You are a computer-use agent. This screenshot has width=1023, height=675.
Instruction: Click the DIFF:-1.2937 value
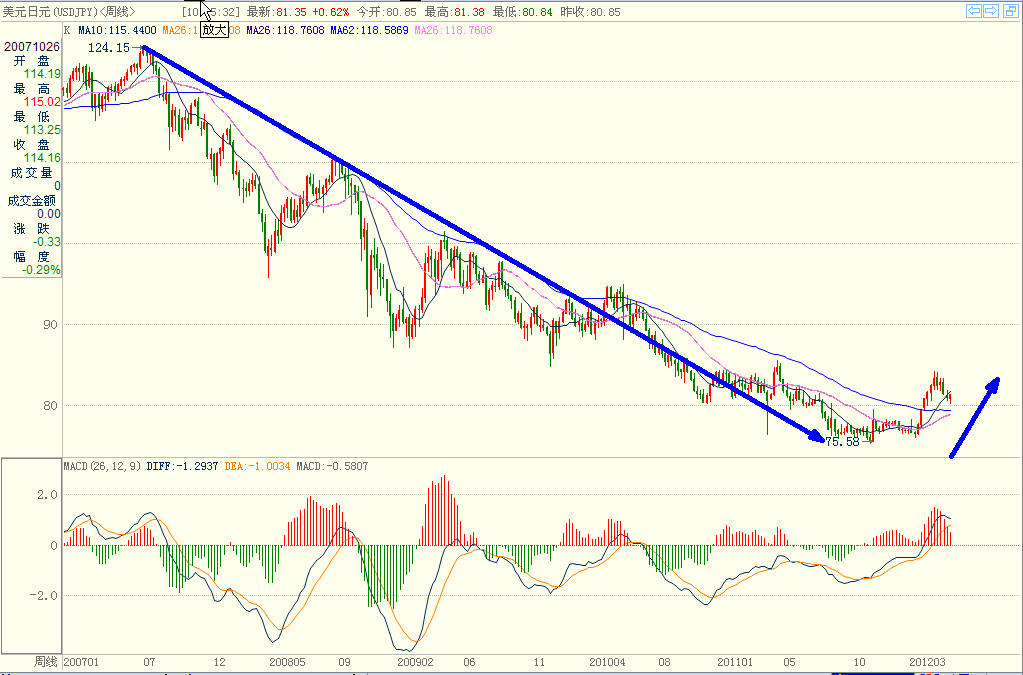point(182,466)
